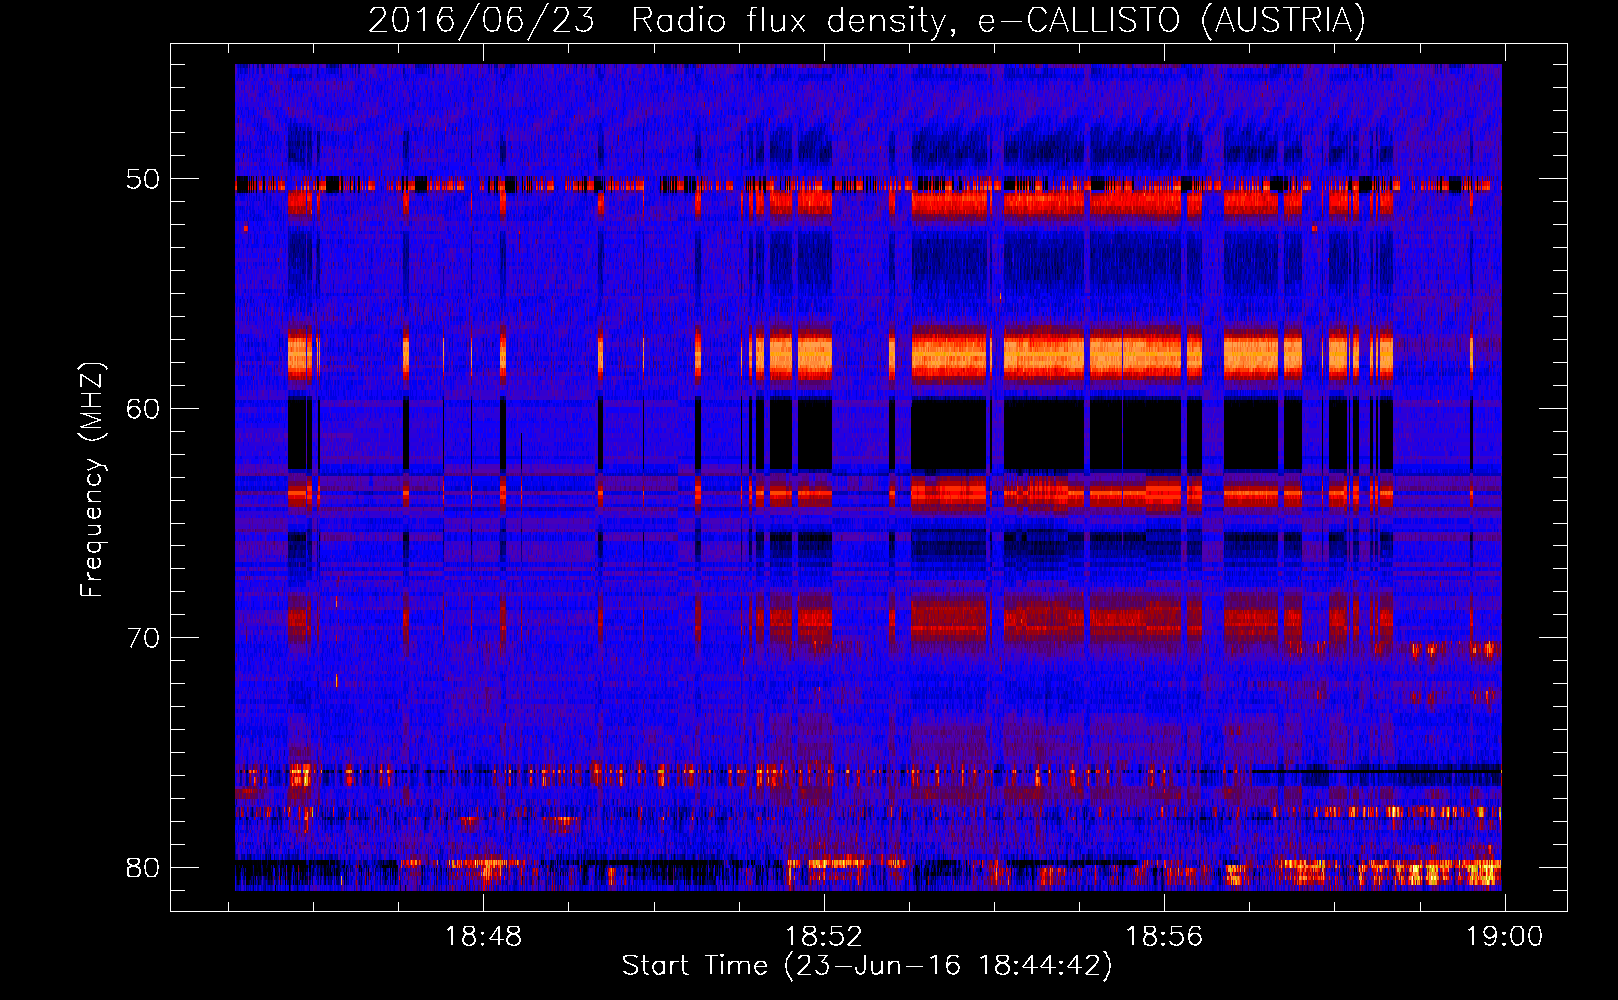The width and height of the screenshot is (1618, 1000).
Task: Click the 'Frequency (MHZ)' axis title
Action: point(92,480)
